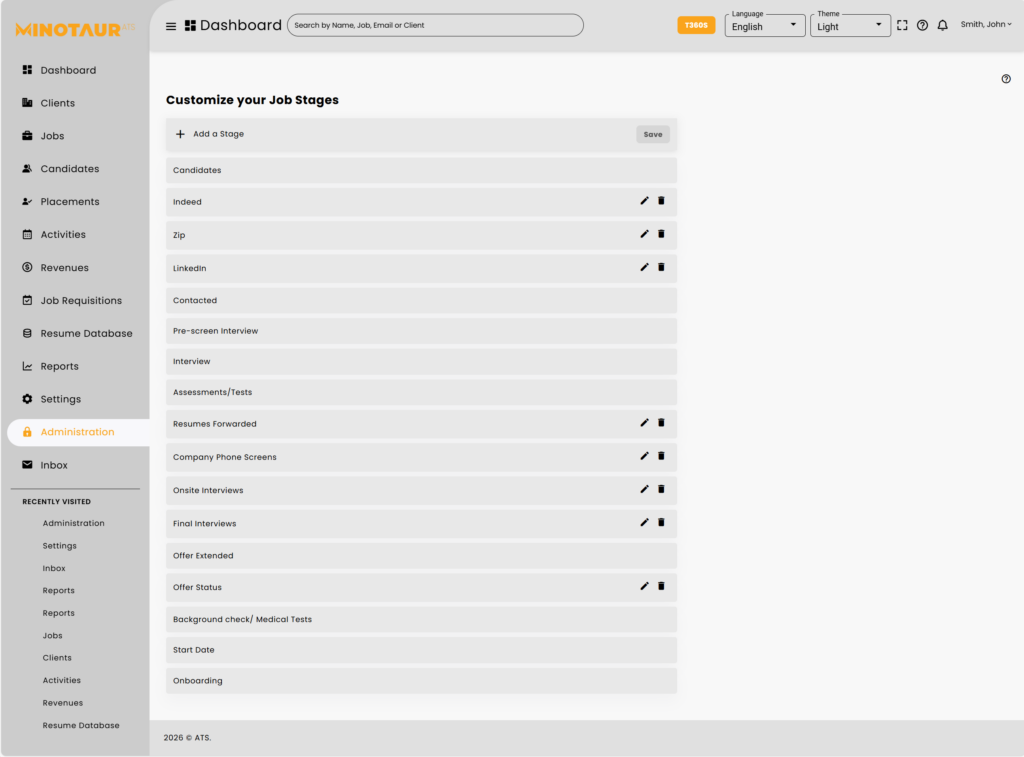Open the Language dropdown

click(764, 26)
